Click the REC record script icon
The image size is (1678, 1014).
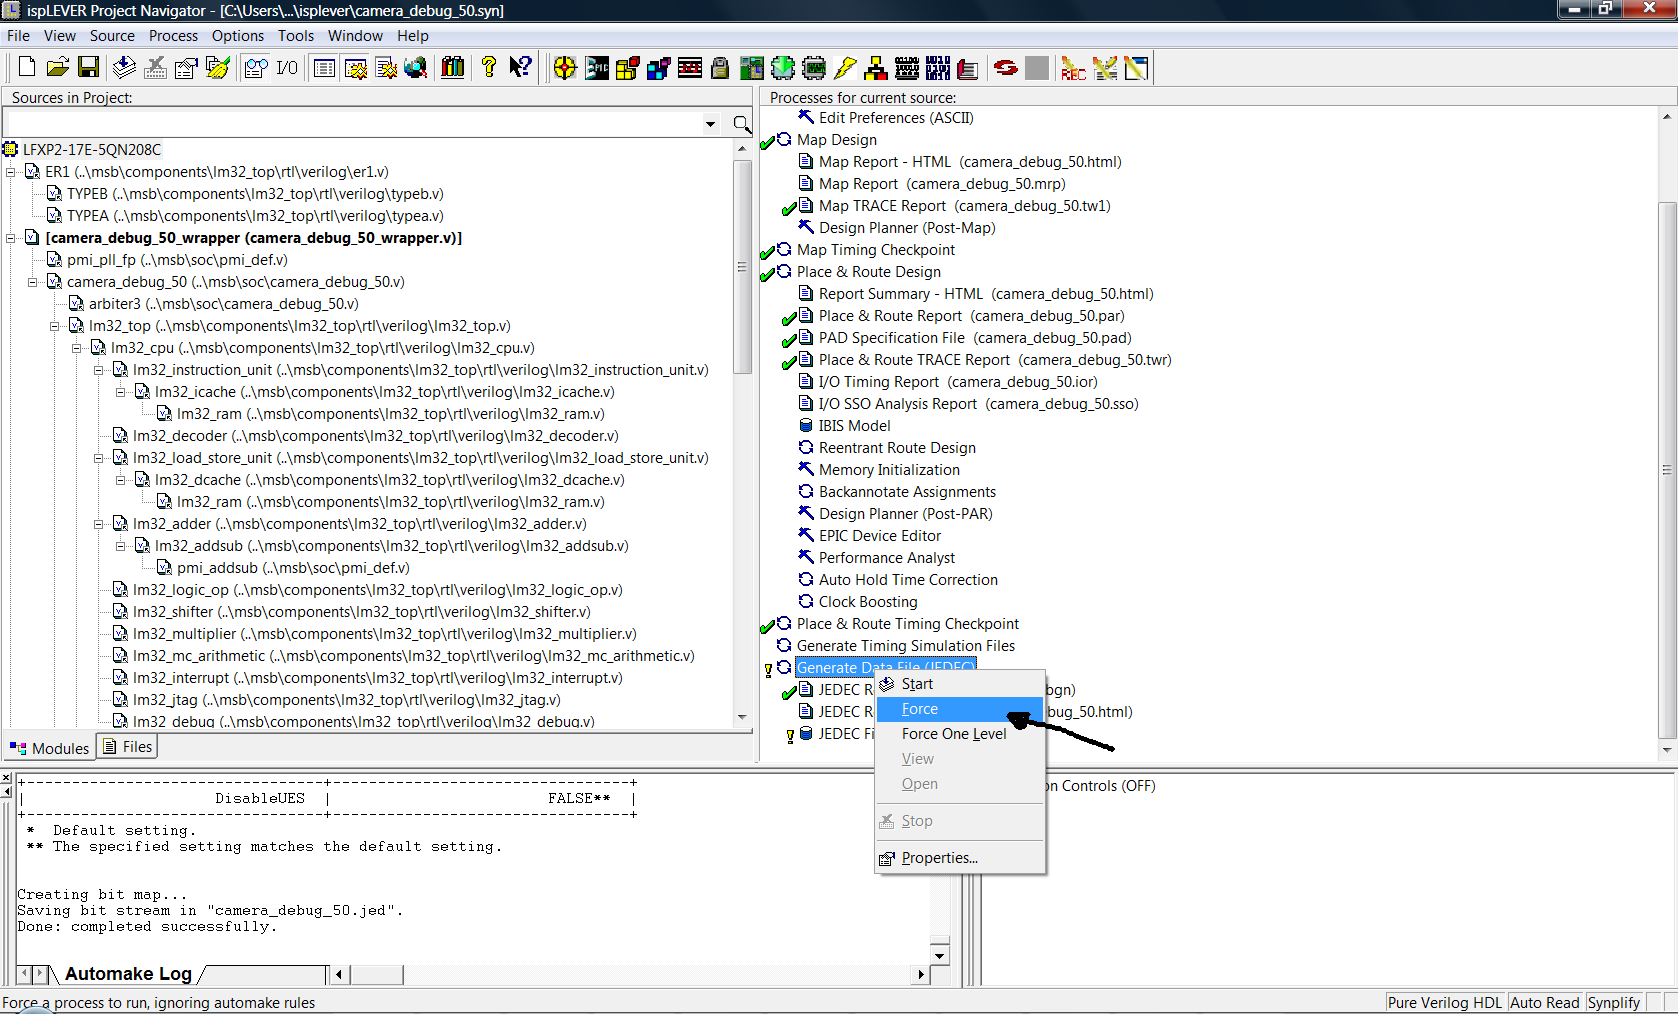[x=1073, y=67]
